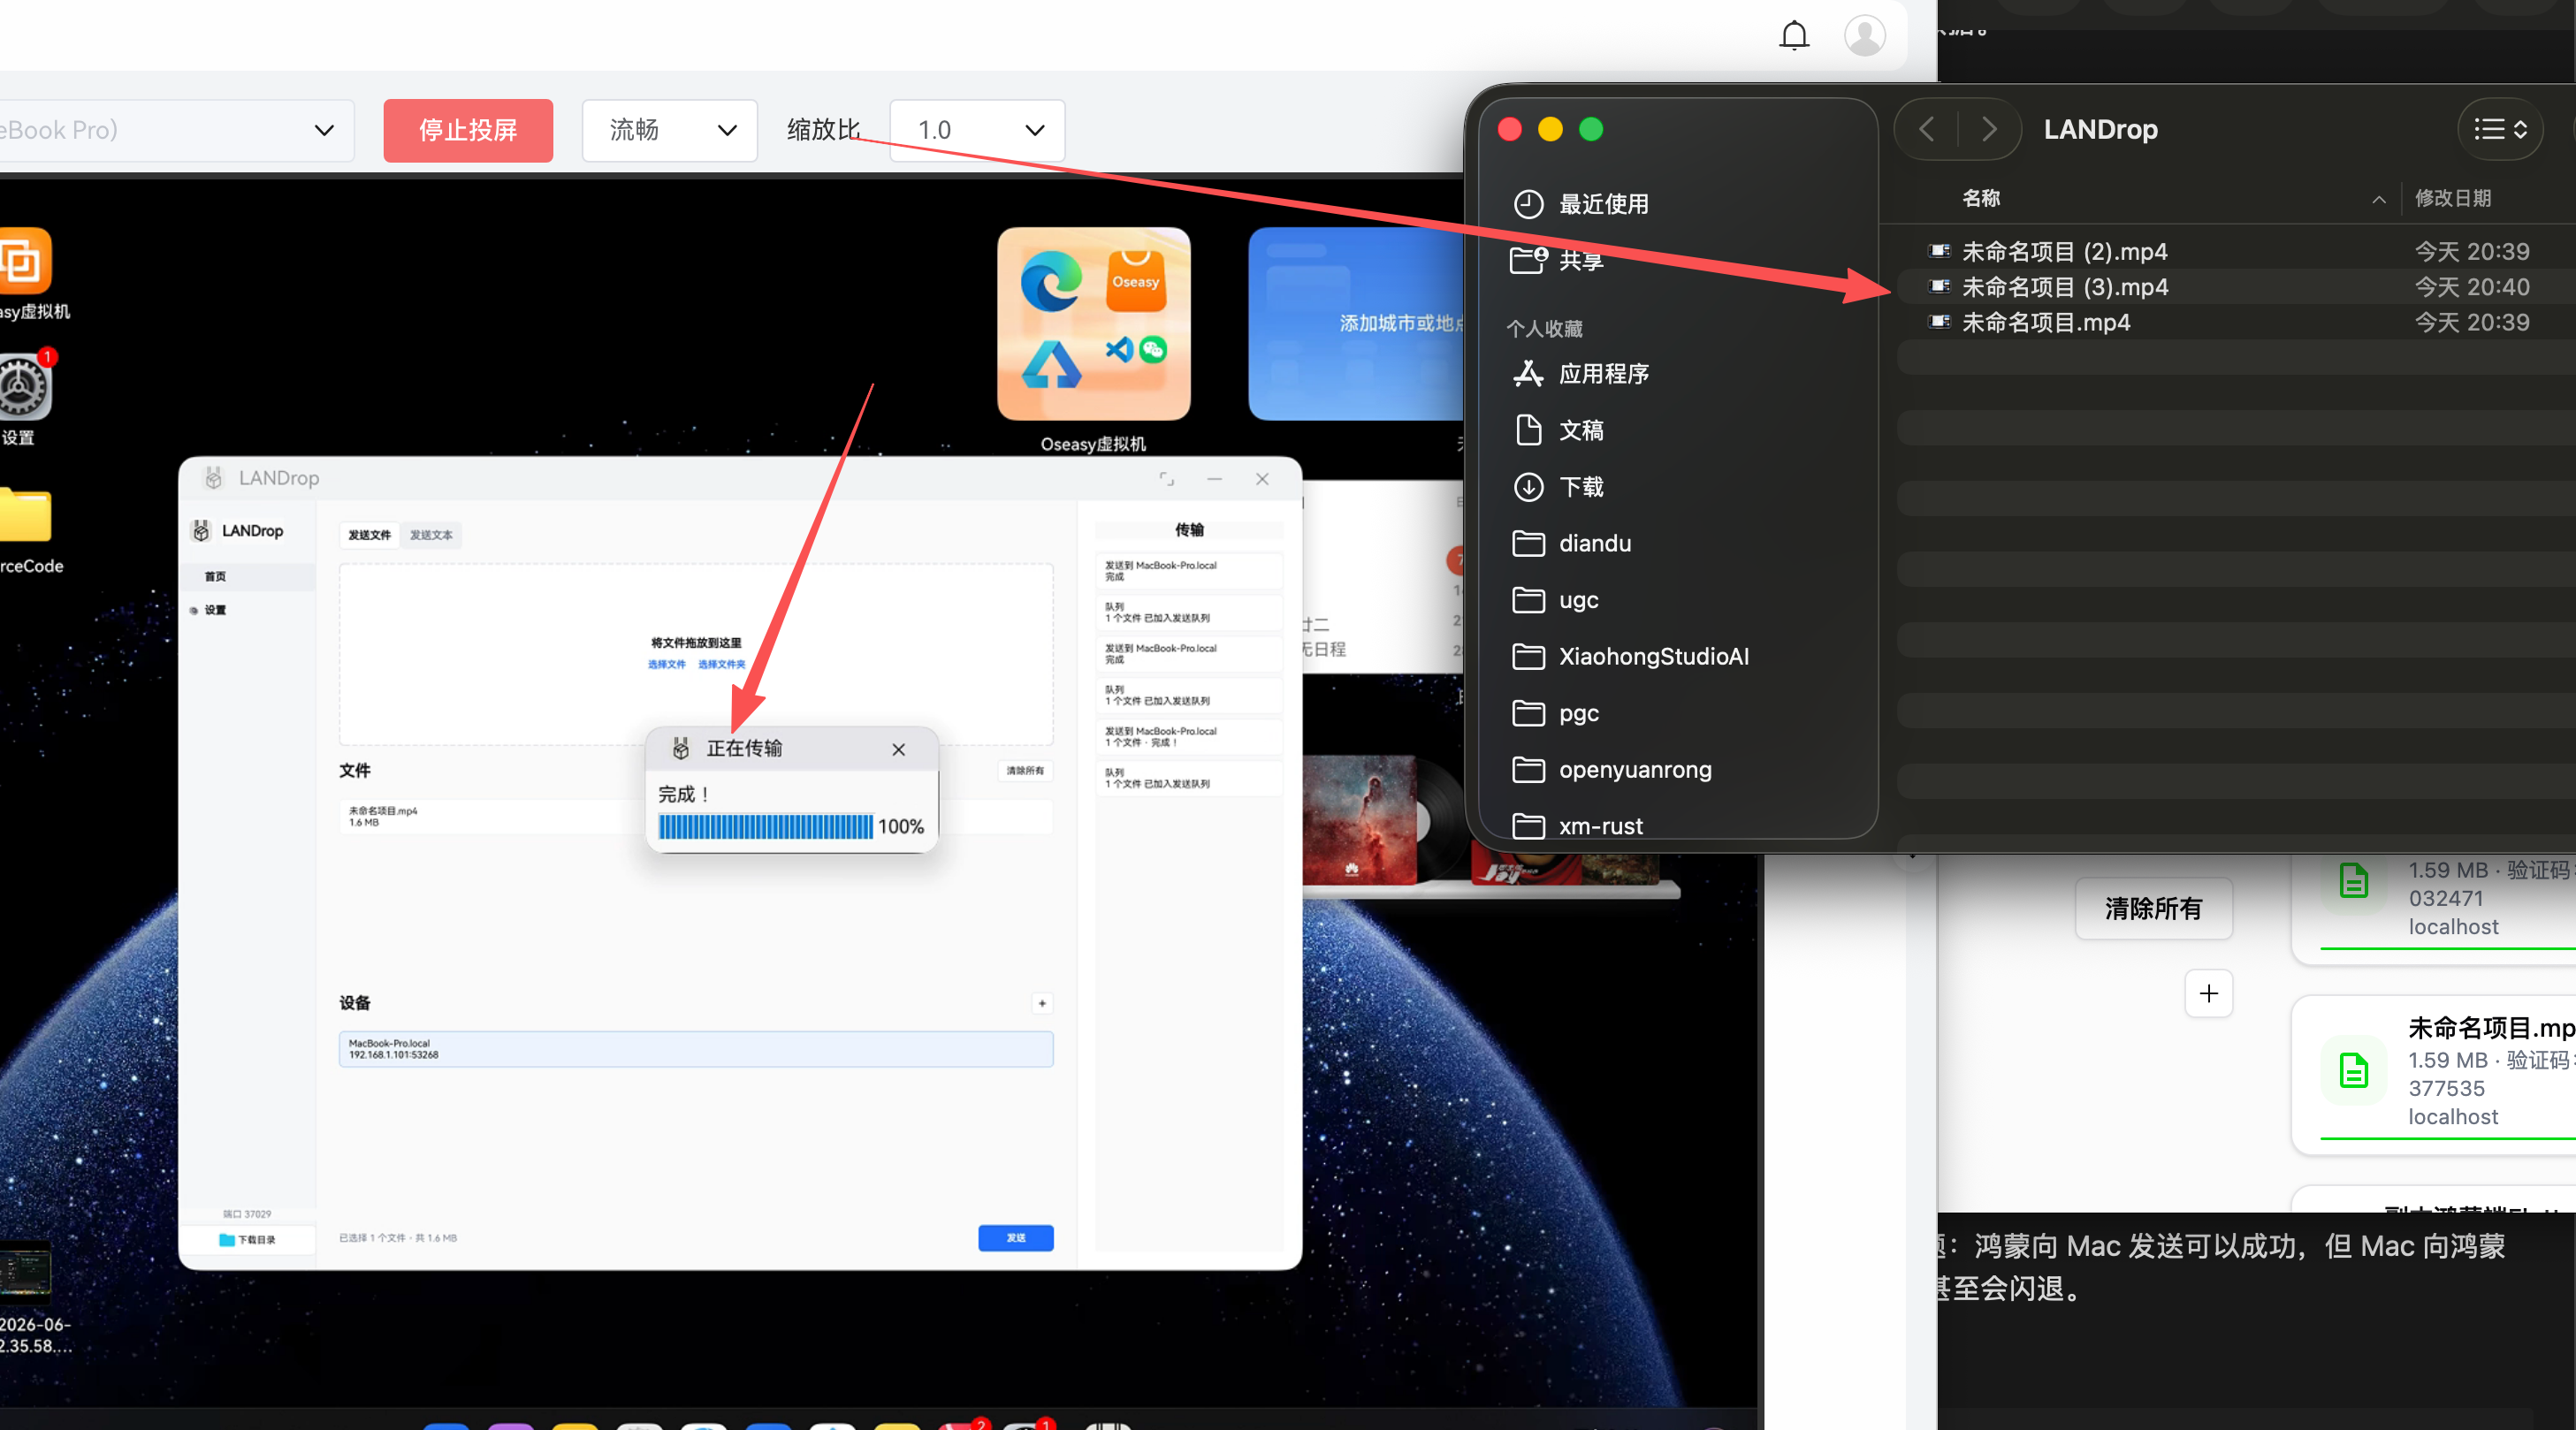Image resolution: width=2576 pixels, height=1430 pixels.
Task: Click the 100% transfer progress bar
Action: [766, 827]
